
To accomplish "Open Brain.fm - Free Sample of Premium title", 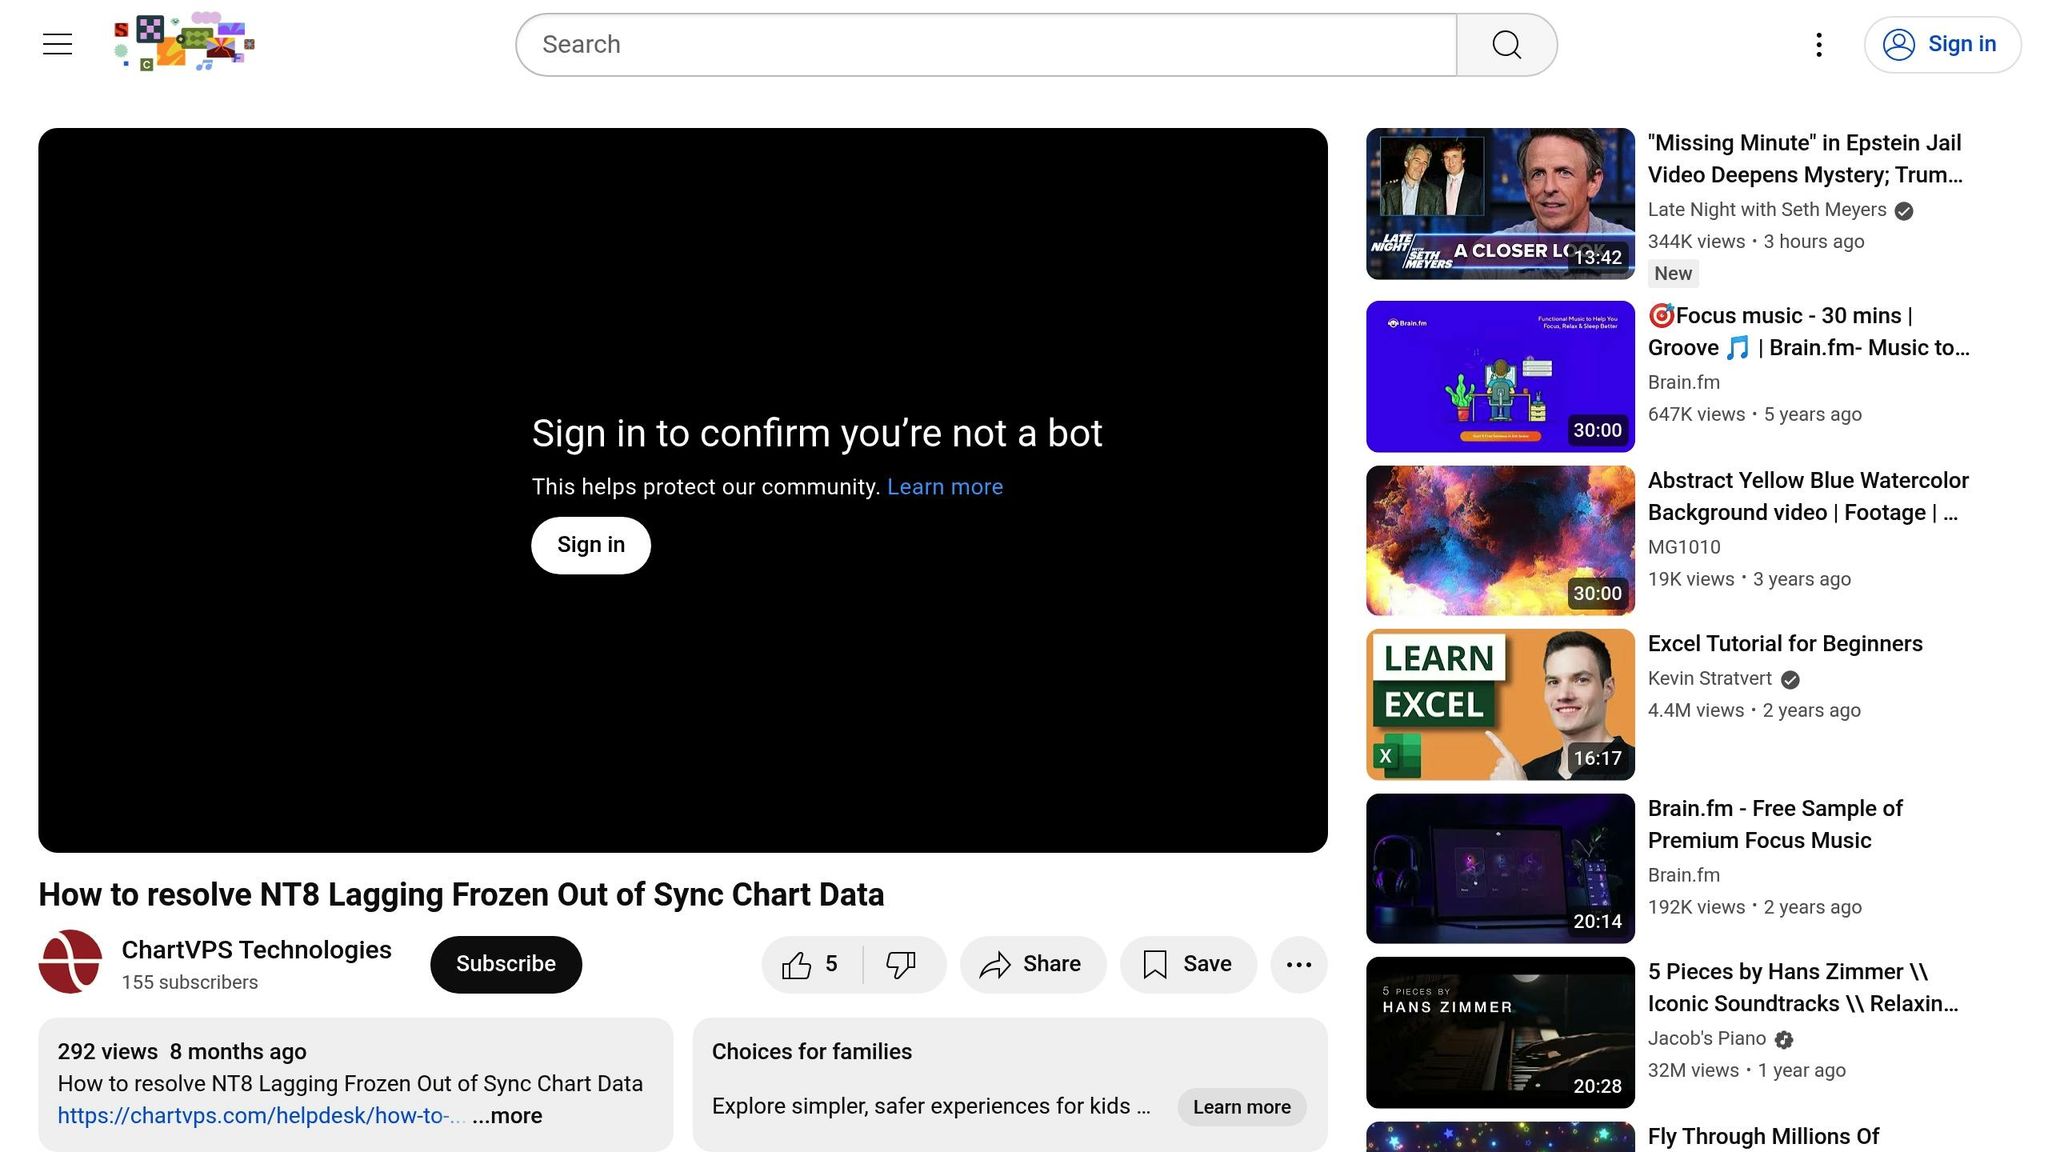I will (1775, 825).
